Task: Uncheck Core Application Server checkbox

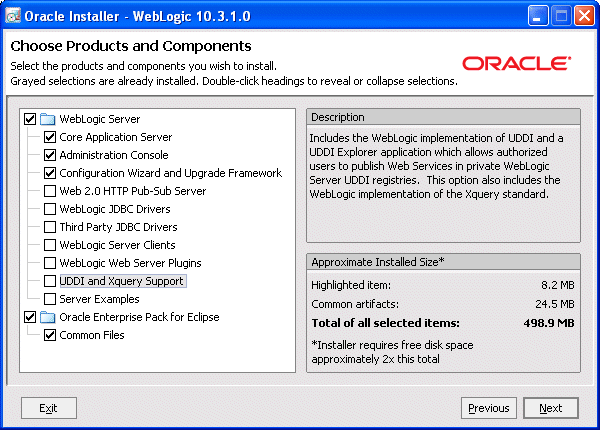Action: 50,137
